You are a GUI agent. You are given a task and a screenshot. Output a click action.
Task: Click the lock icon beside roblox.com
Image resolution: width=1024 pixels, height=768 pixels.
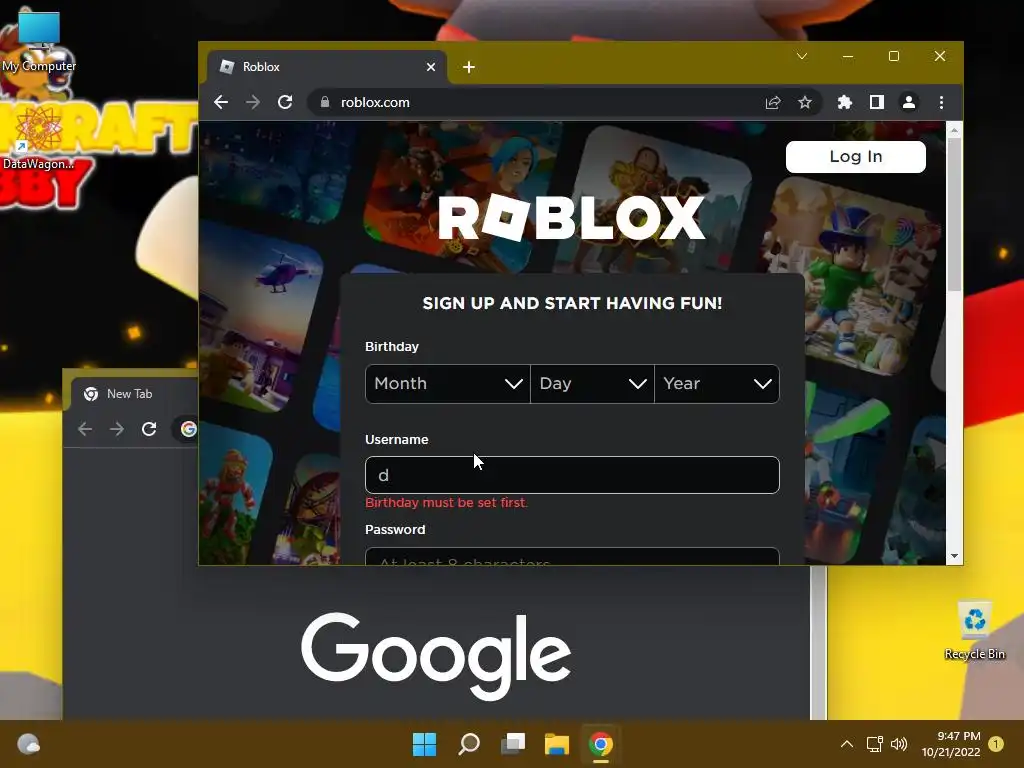[325, 103]
